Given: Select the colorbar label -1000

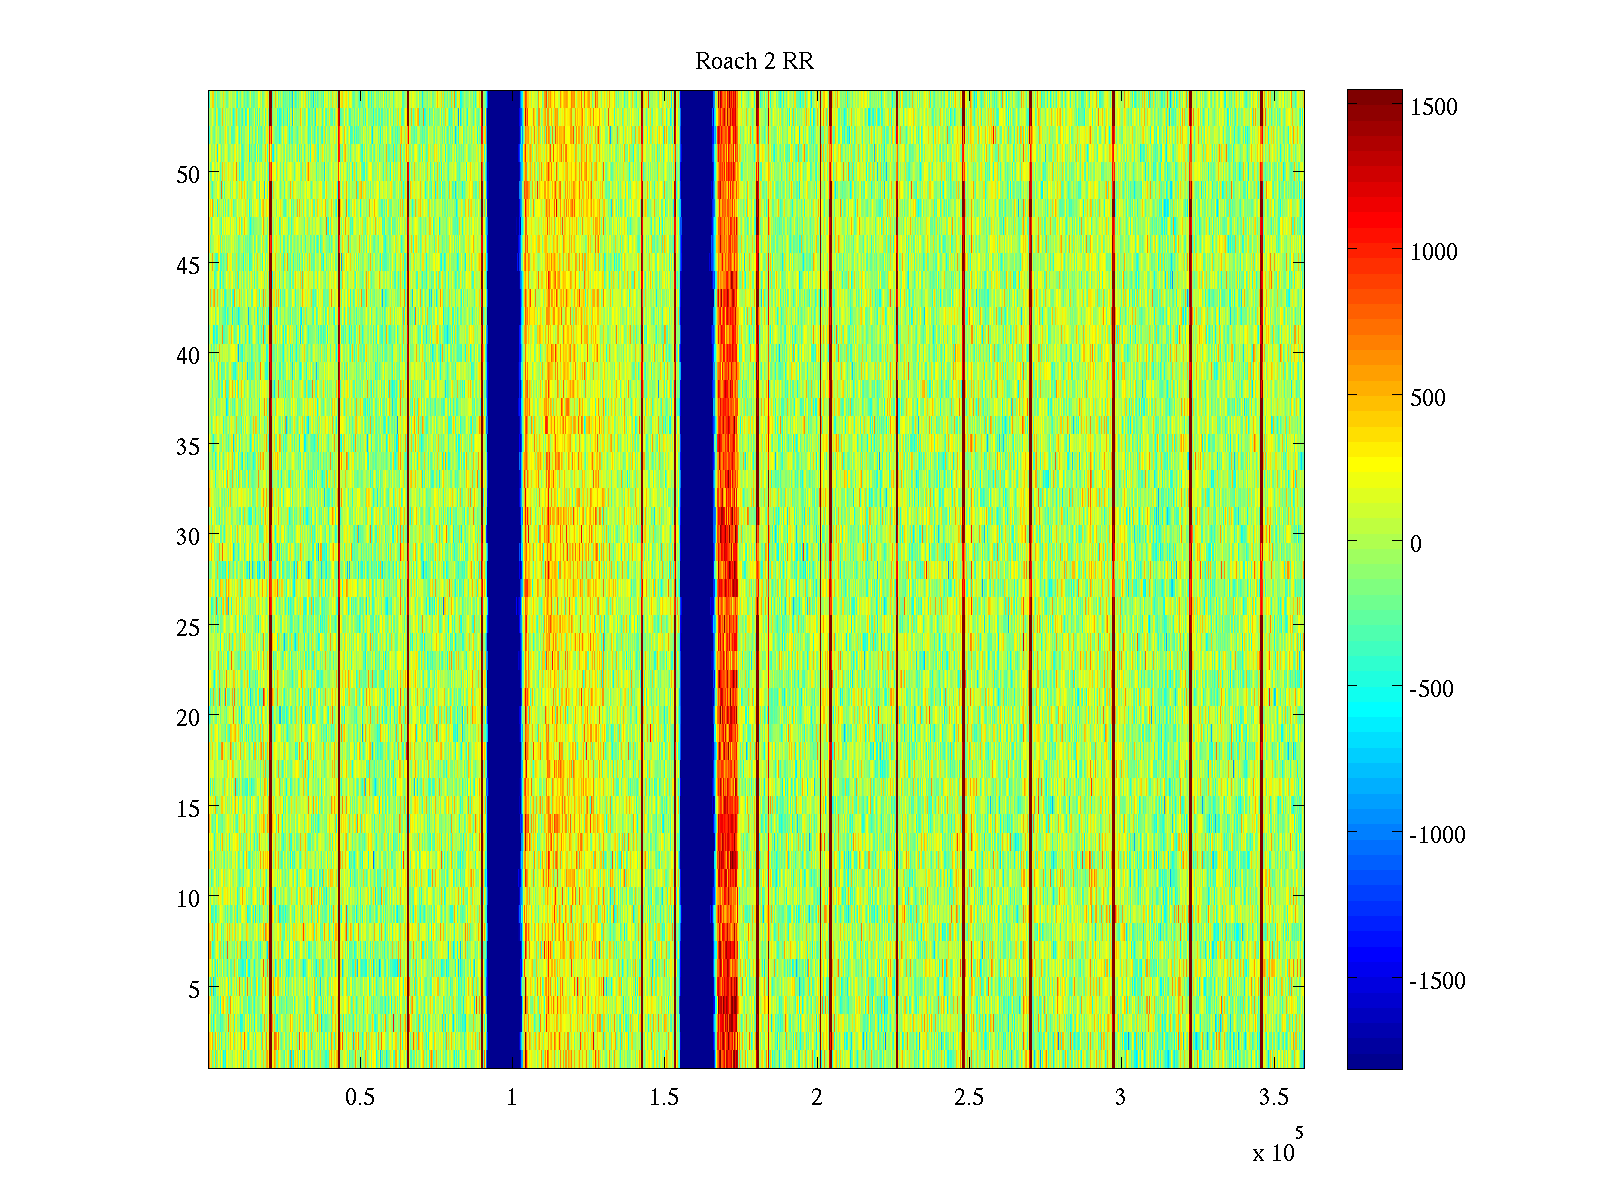Looking at the screenshot, I should (1436, 835).
